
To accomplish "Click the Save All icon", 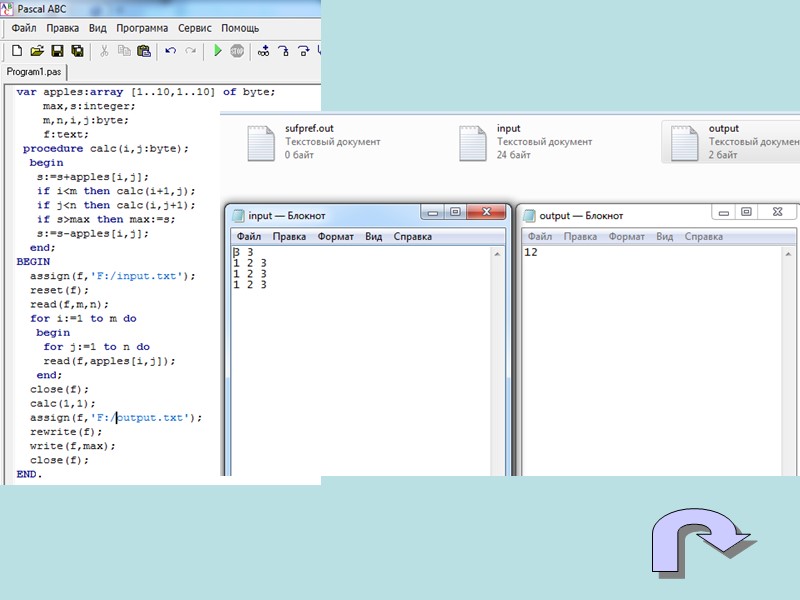I will [x=78, y=51].
